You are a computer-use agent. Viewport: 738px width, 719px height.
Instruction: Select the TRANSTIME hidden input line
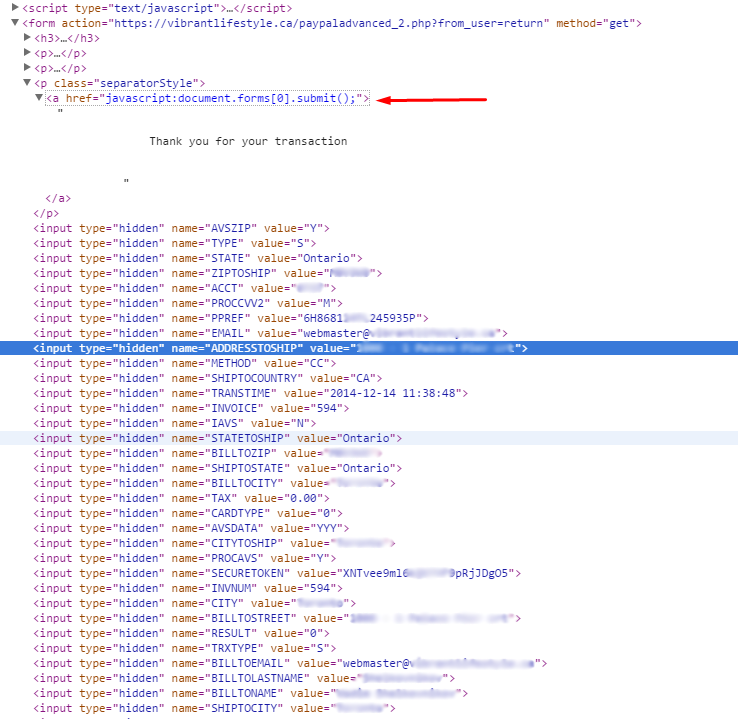coord(250,393)
